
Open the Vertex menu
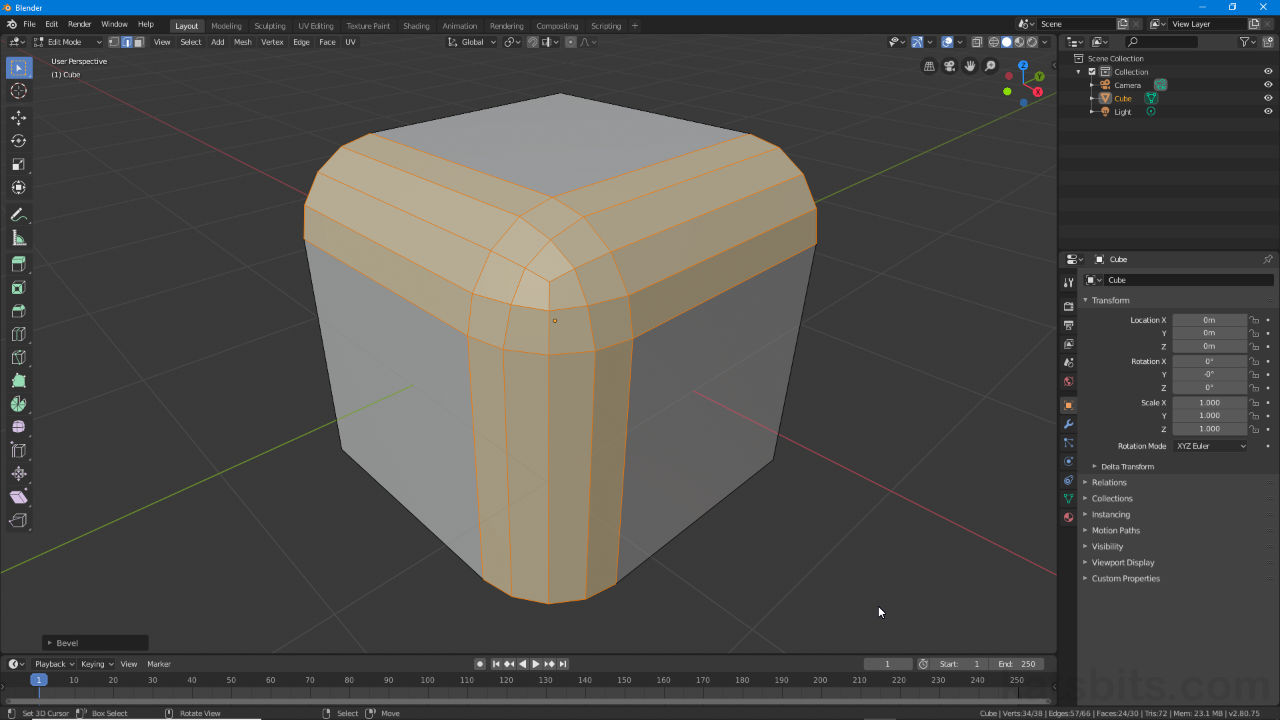[272, 42]
